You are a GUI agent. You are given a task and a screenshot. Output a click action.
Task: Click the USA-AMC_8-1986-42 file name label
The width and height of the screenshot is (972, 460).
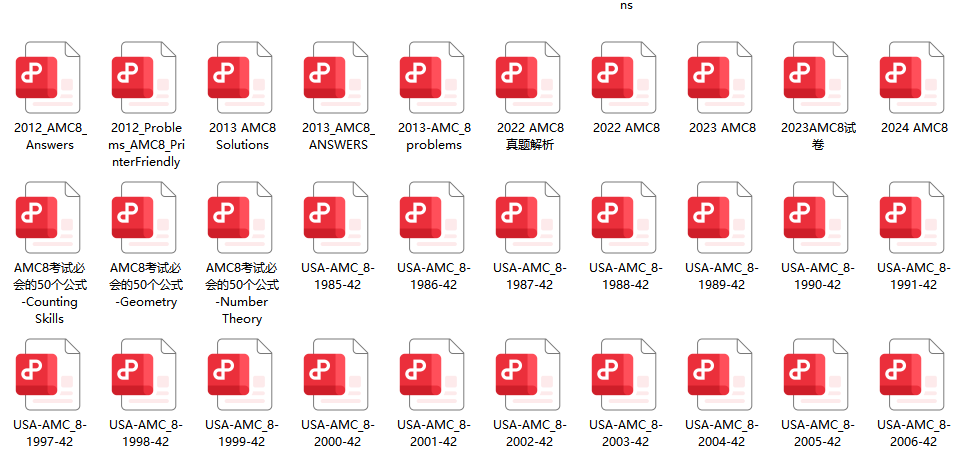click(434, 276)
